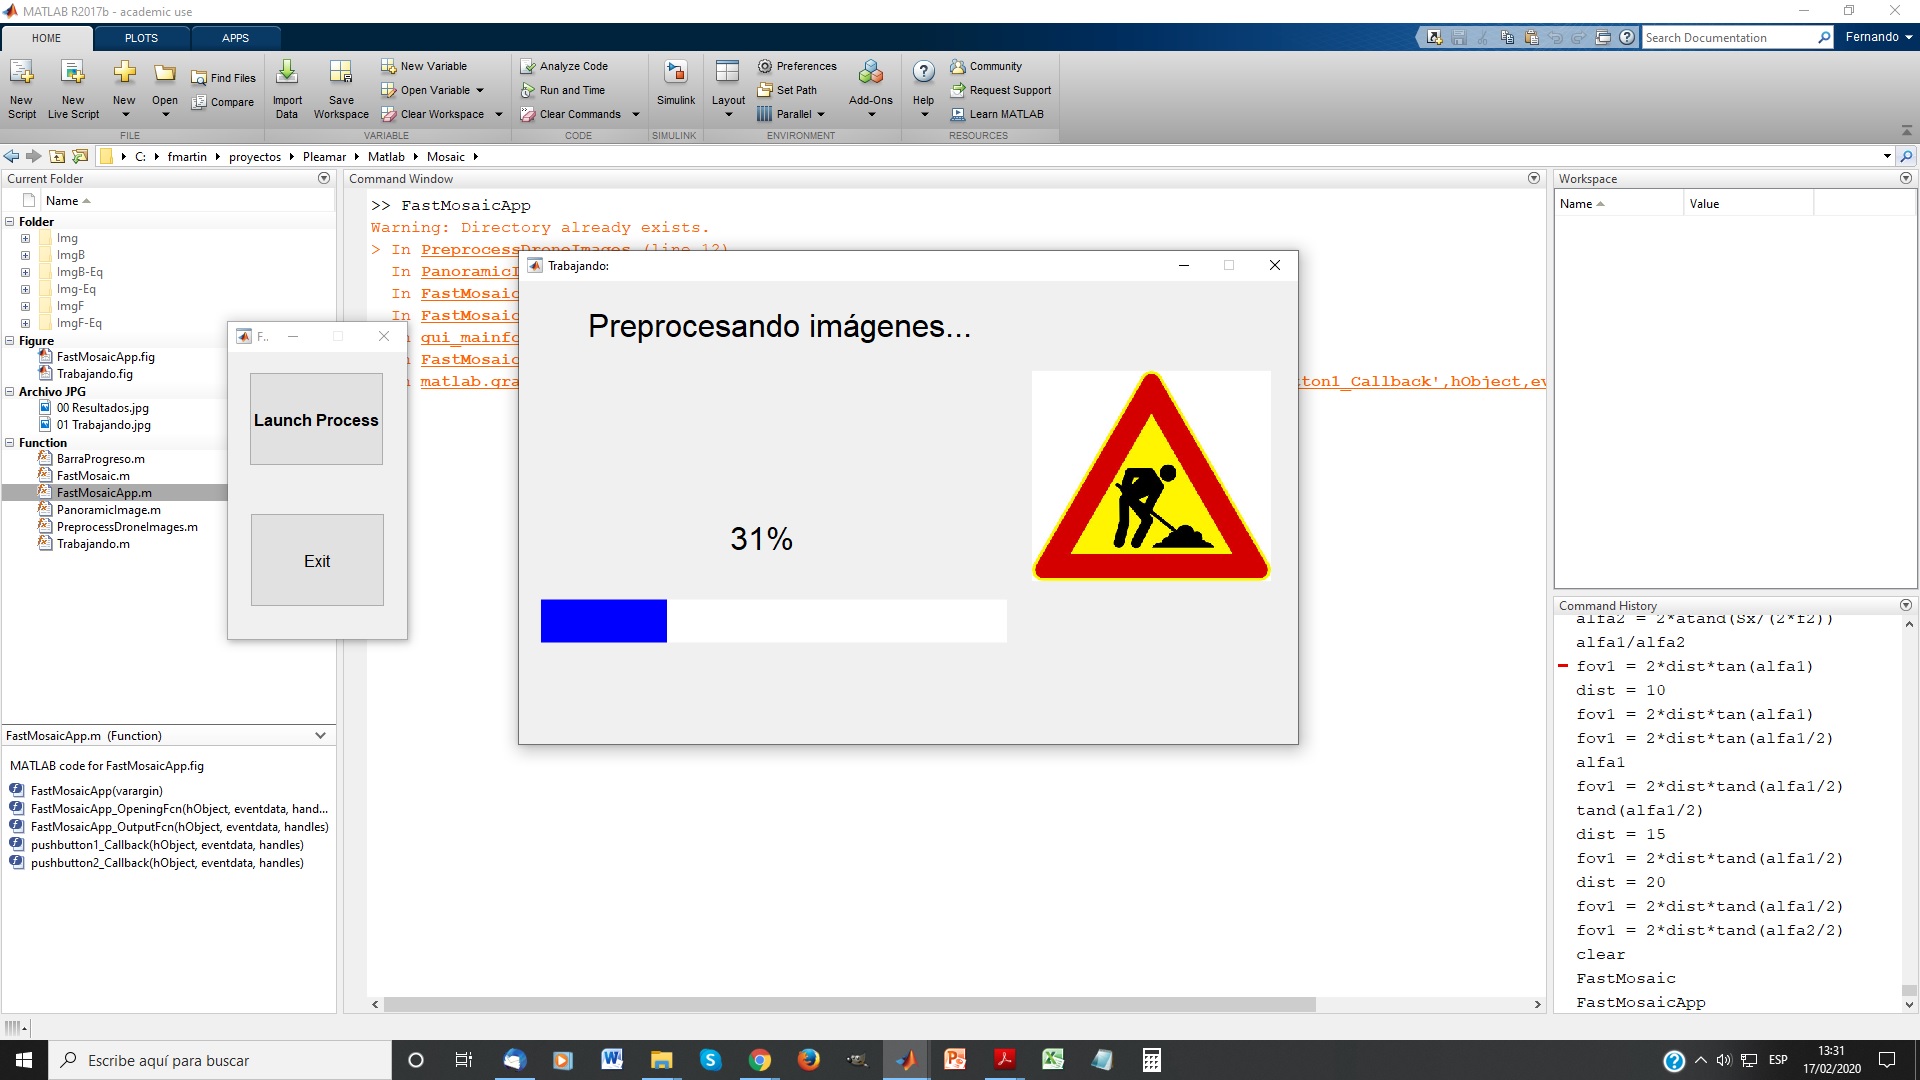The height and width of the screenshot is (1080, 1920).
Task: Open the Layout options icon
Action: 728,72
